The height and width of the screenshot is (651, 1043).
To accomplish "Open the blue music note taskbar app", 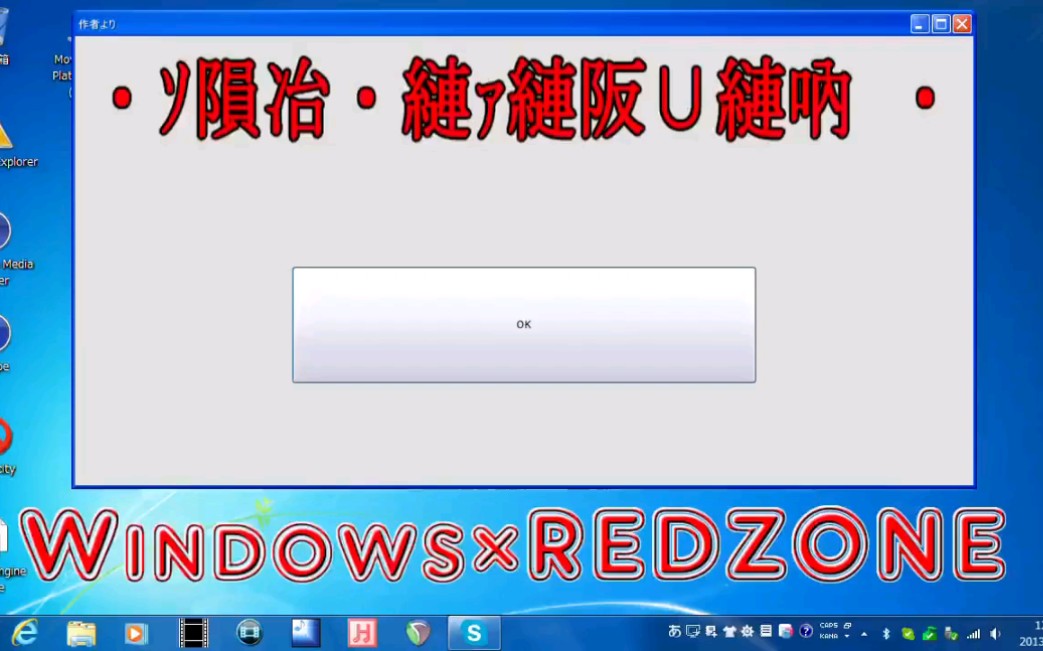I will [306, 632].
